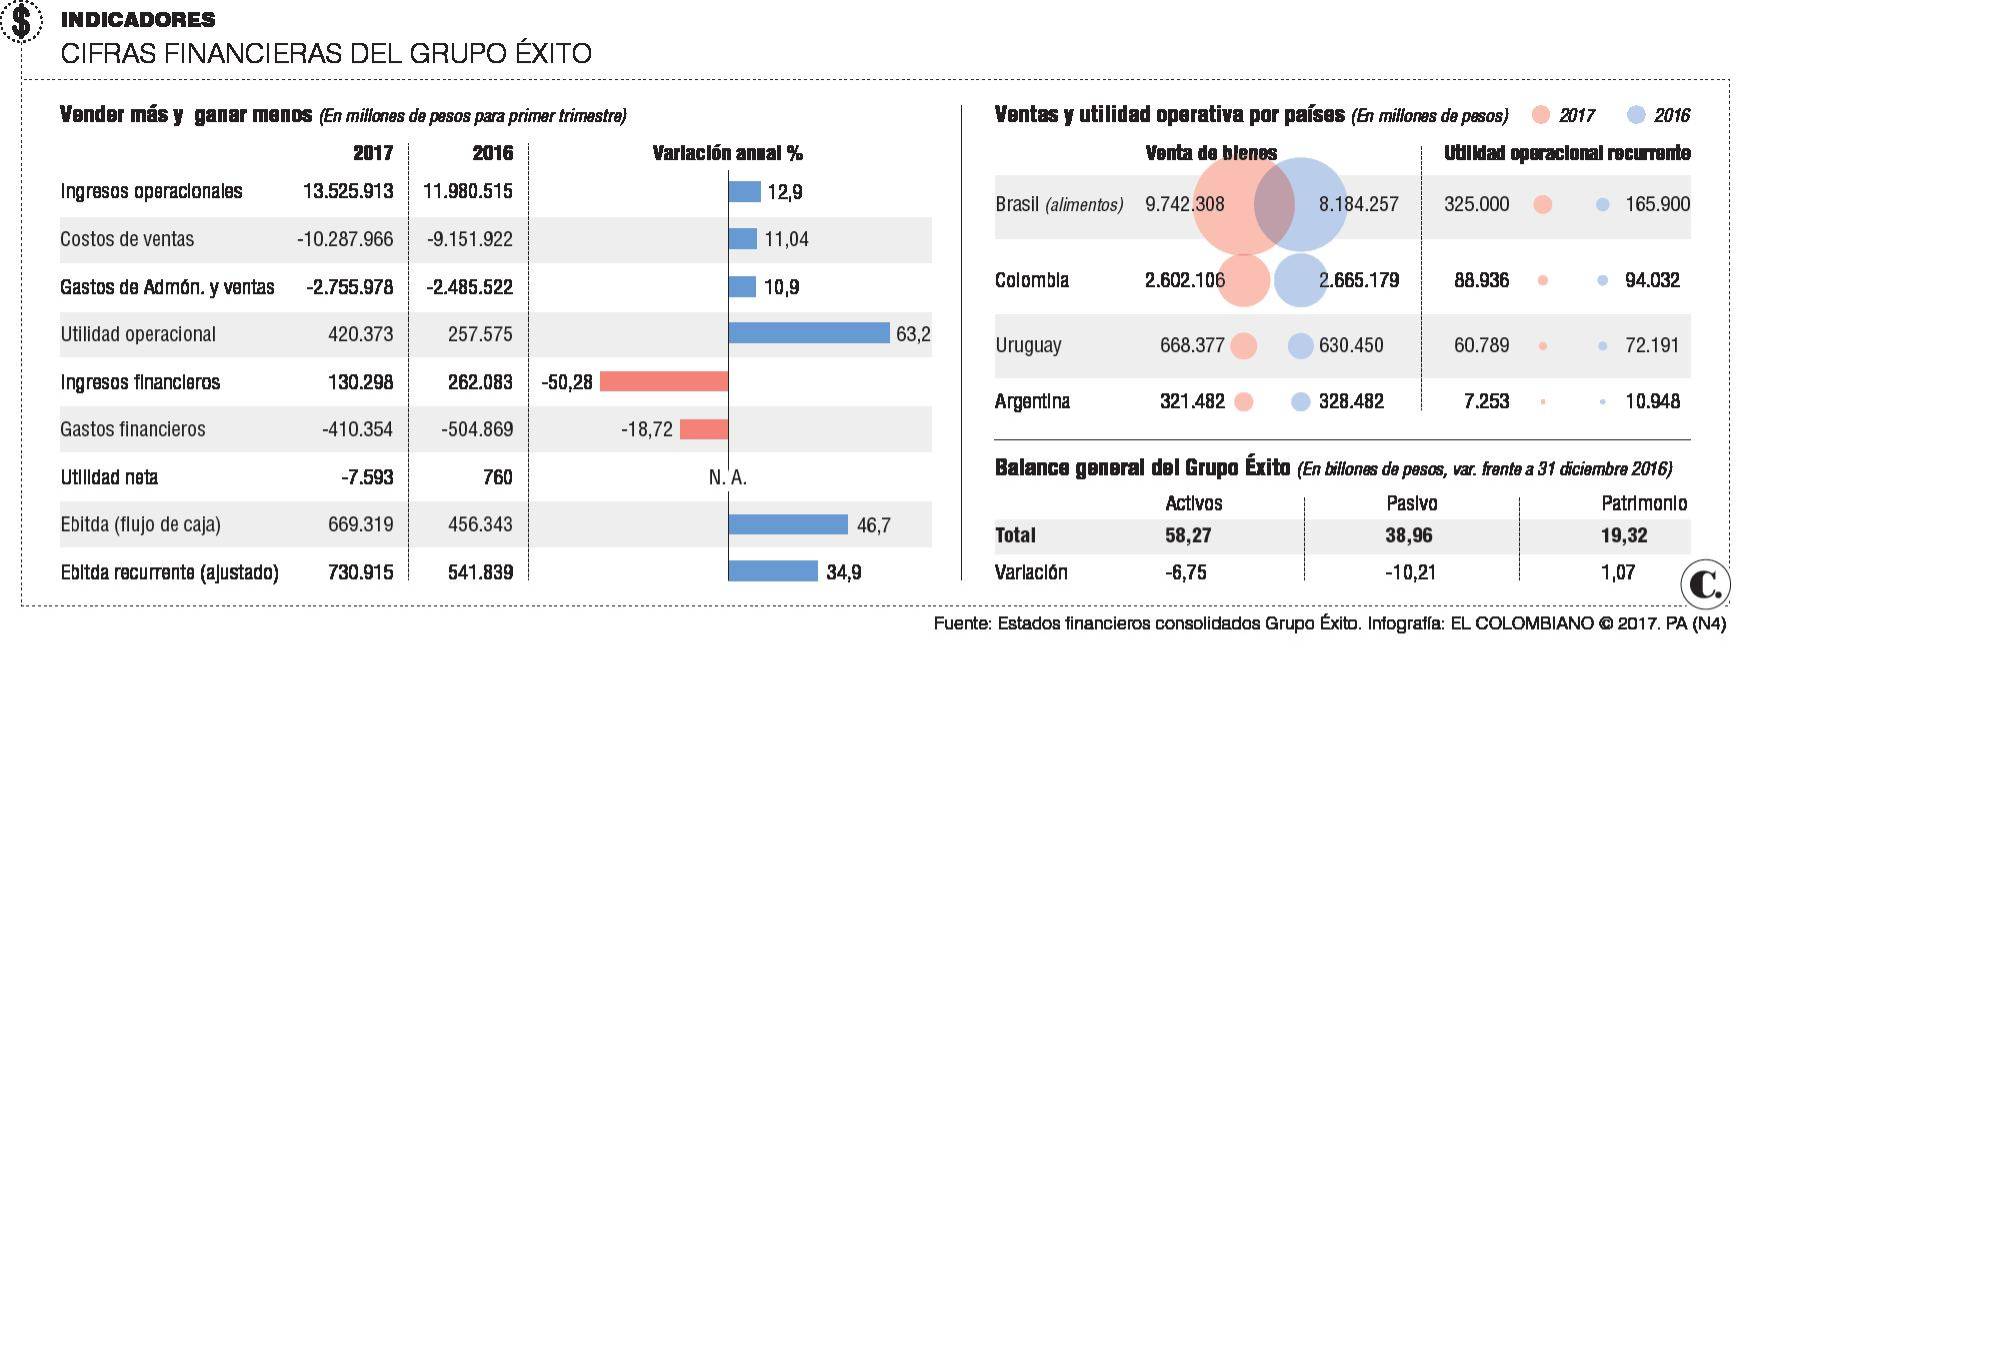Click the Ingresos operacionales 12,9 bar
2000x1368 pixels.
pyautogui.click(x=745, y=191)
